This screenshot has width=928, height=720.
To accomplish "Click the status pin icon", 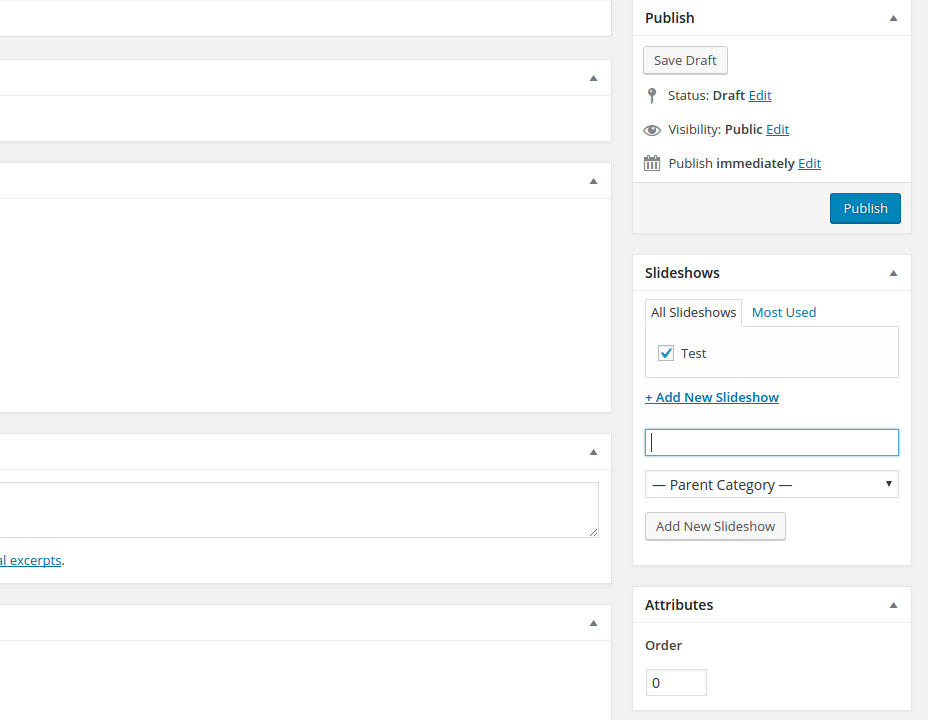I will click(x=652, y=96).
